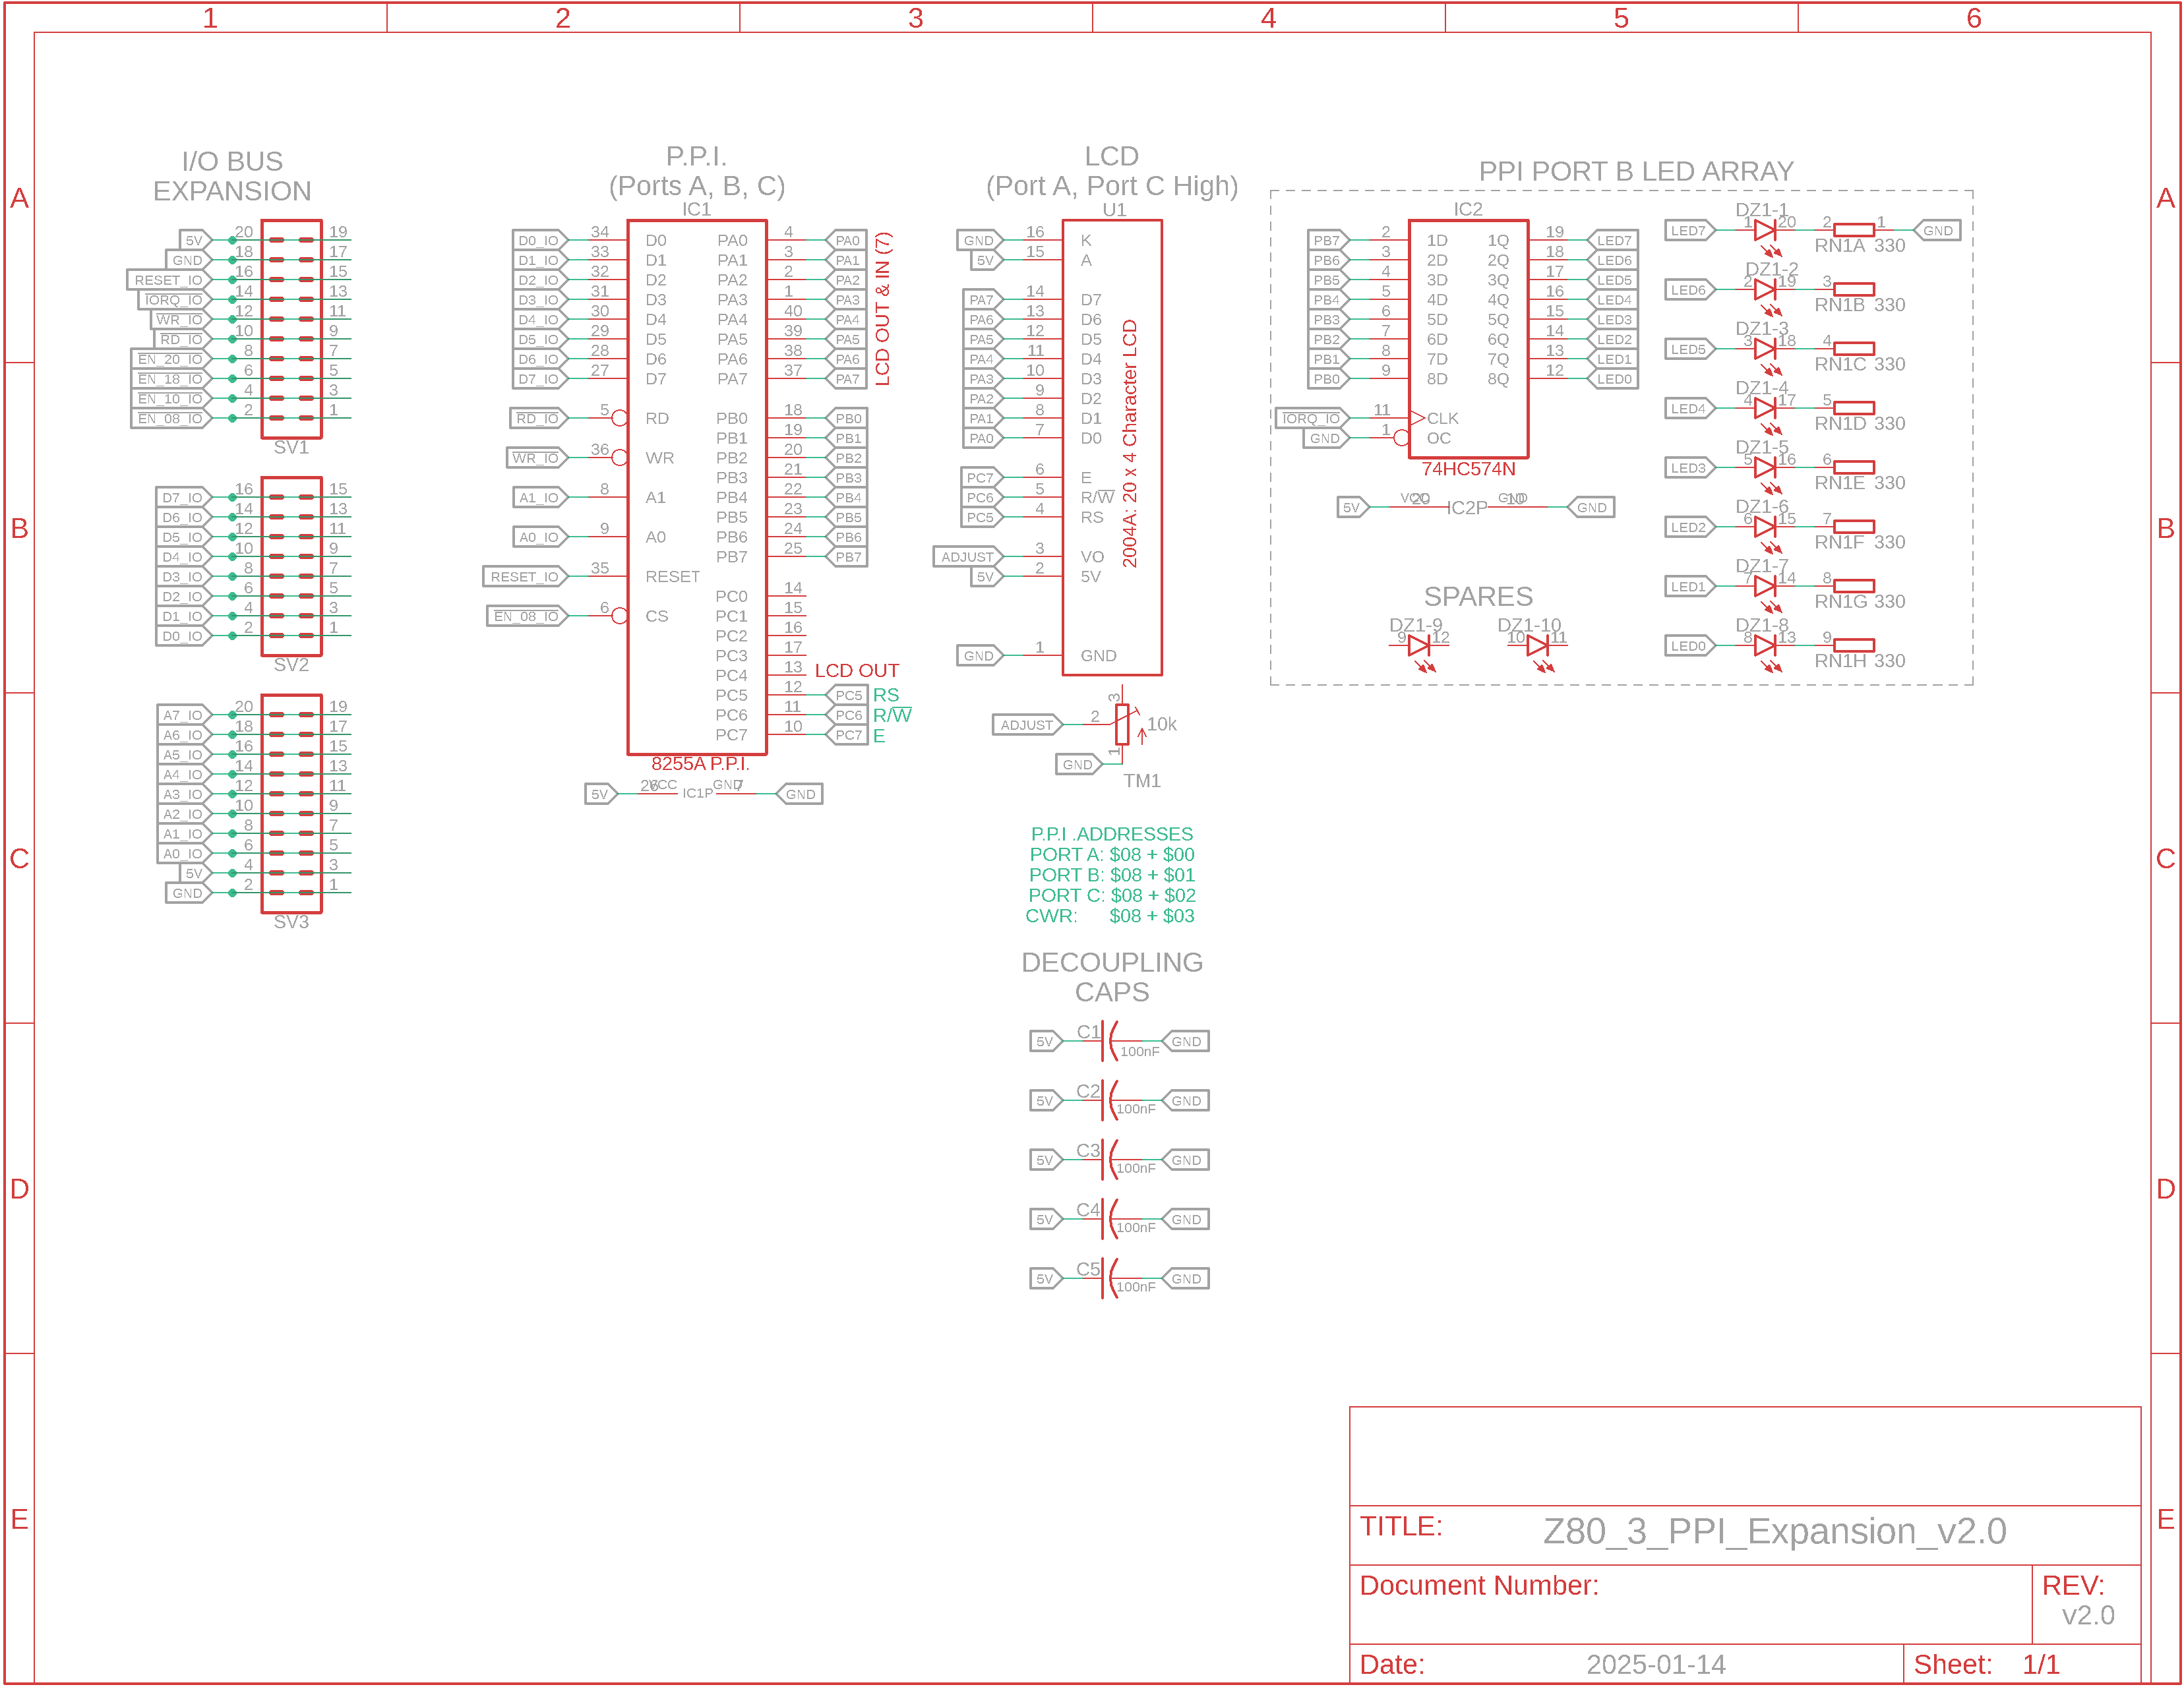Click the RN1A 330 resistor symbol
This screenshot has width=2184, height=1689.
[1853, 230]
